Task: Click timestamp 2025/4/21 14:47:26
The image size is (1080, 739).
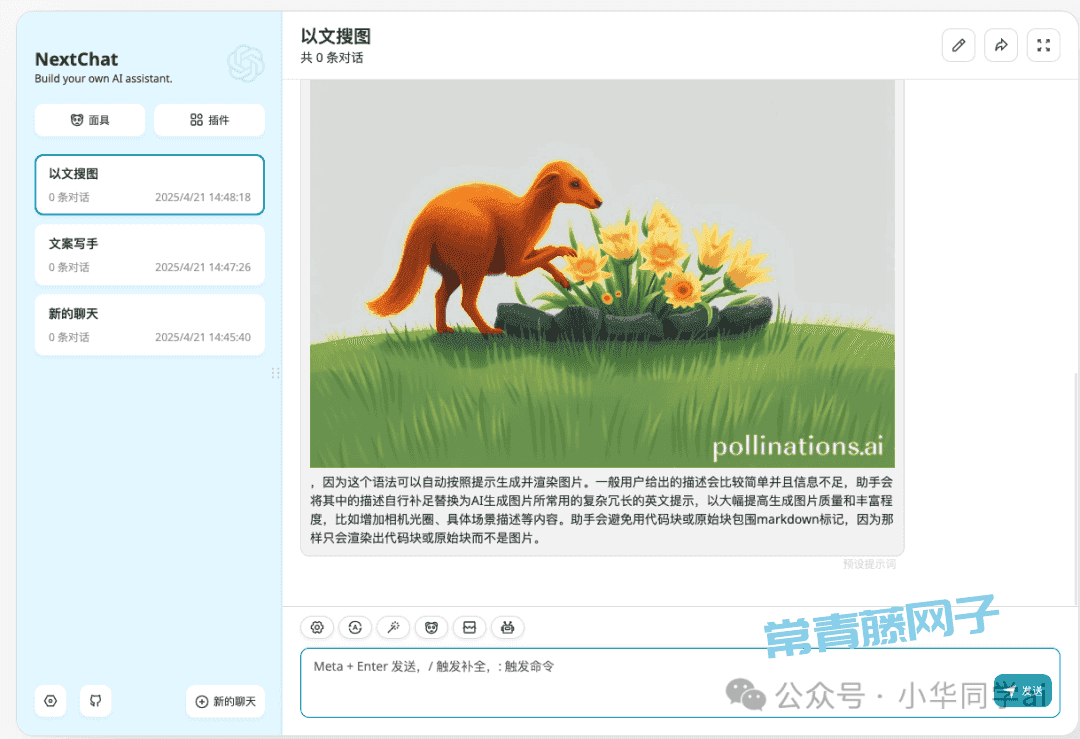Action: [x=202, y=267]
